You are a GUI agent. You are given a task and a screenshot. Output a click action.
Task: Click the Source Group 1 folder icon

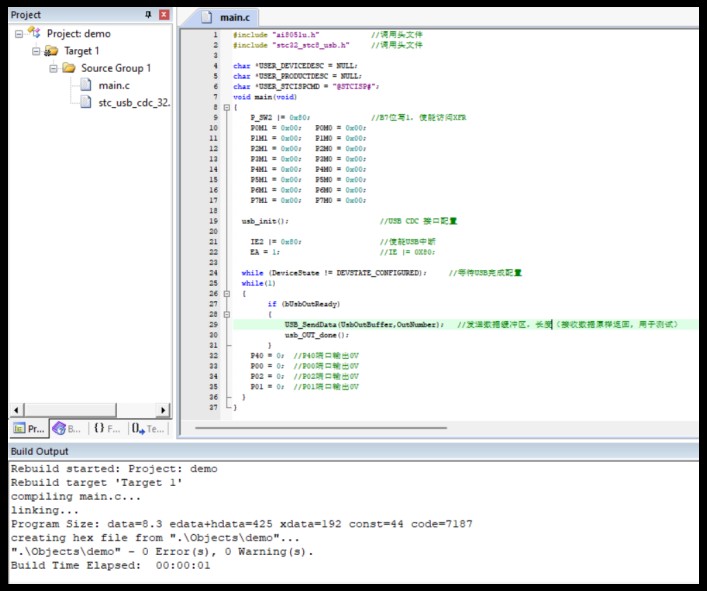click(69, 68)
